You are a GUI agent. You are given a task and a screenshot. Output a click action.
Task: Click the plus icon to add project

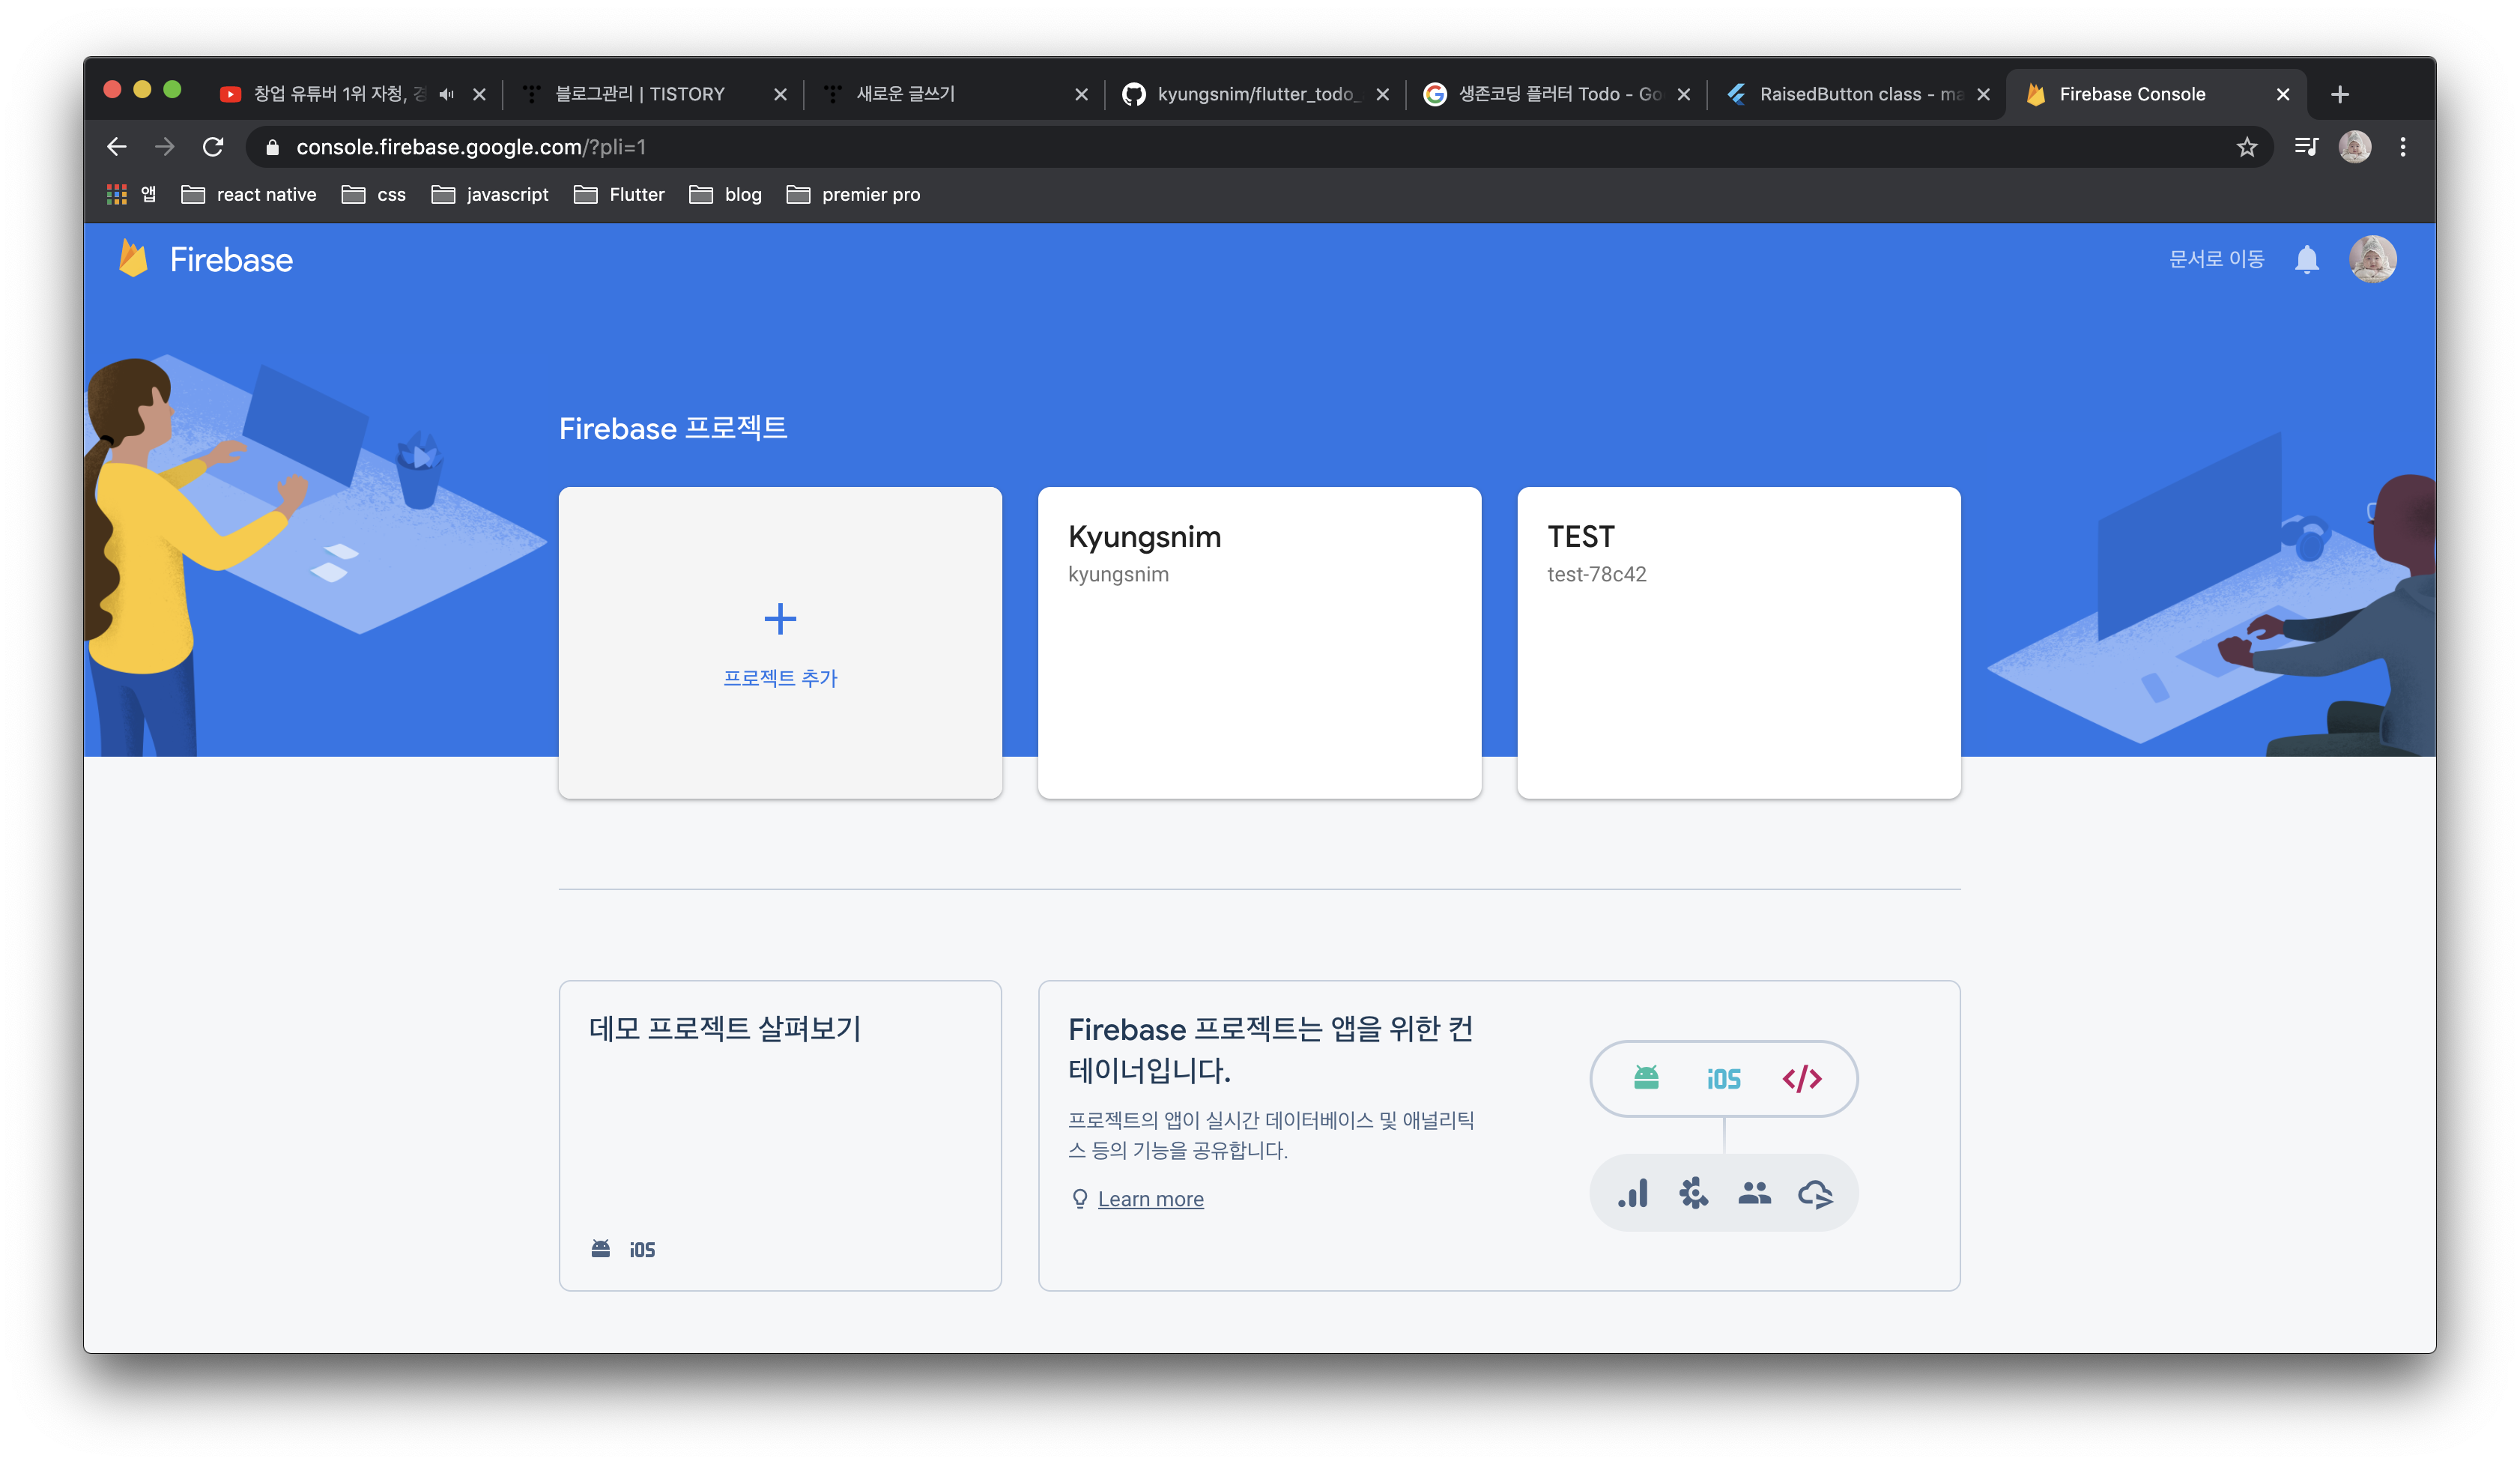tap(780, 619)
